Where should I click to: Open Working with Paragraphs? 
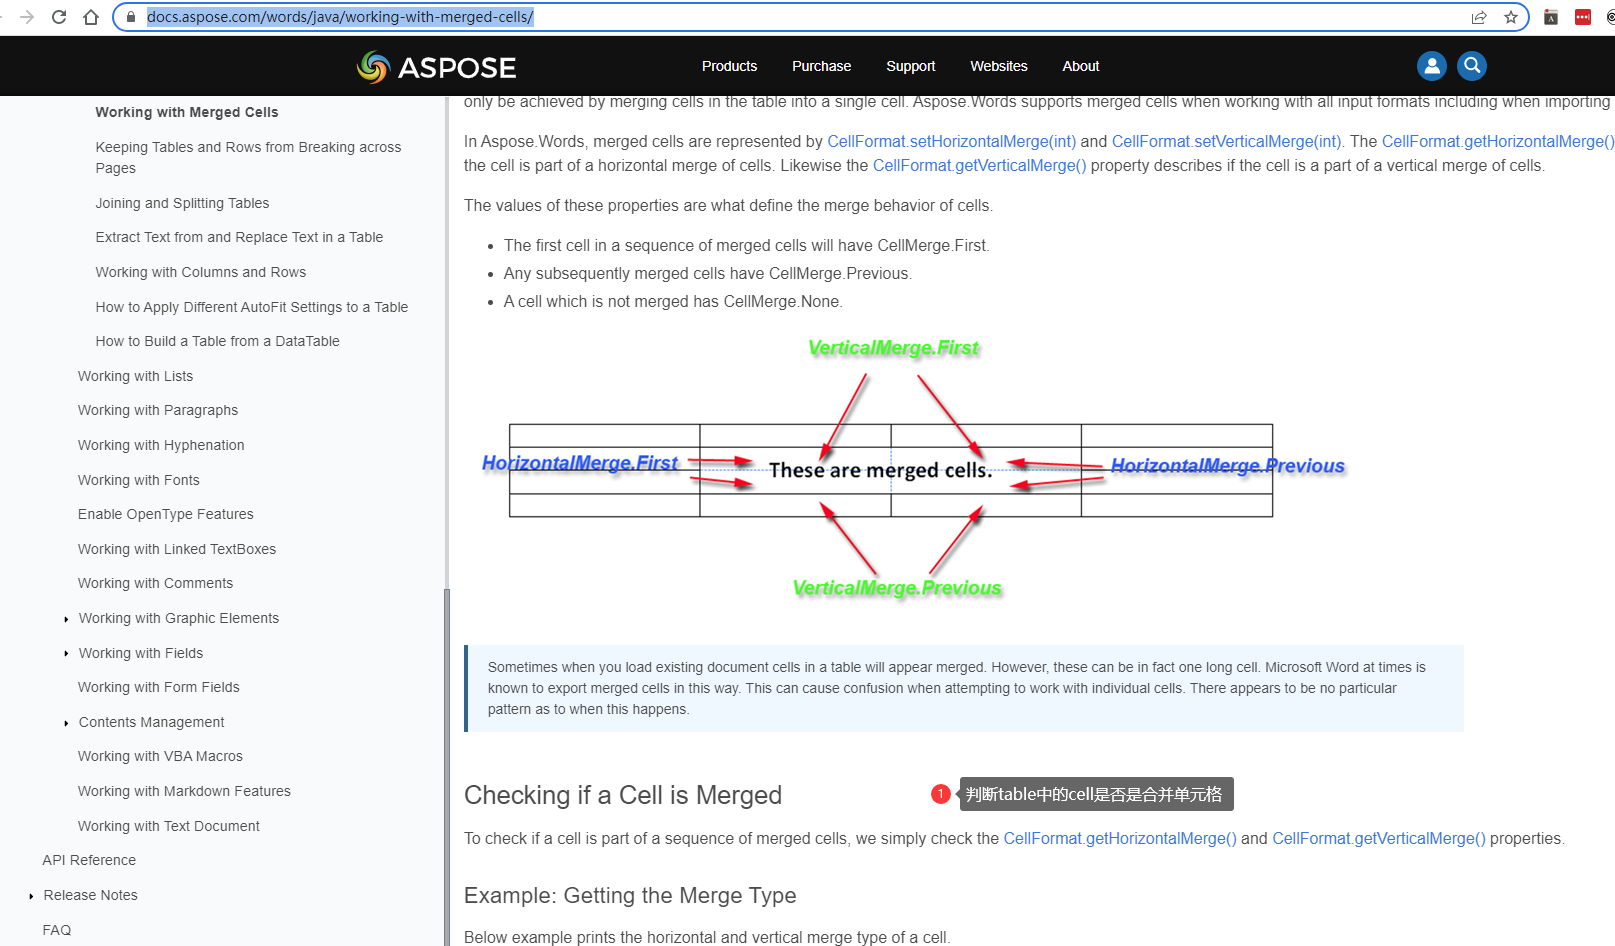158,410
